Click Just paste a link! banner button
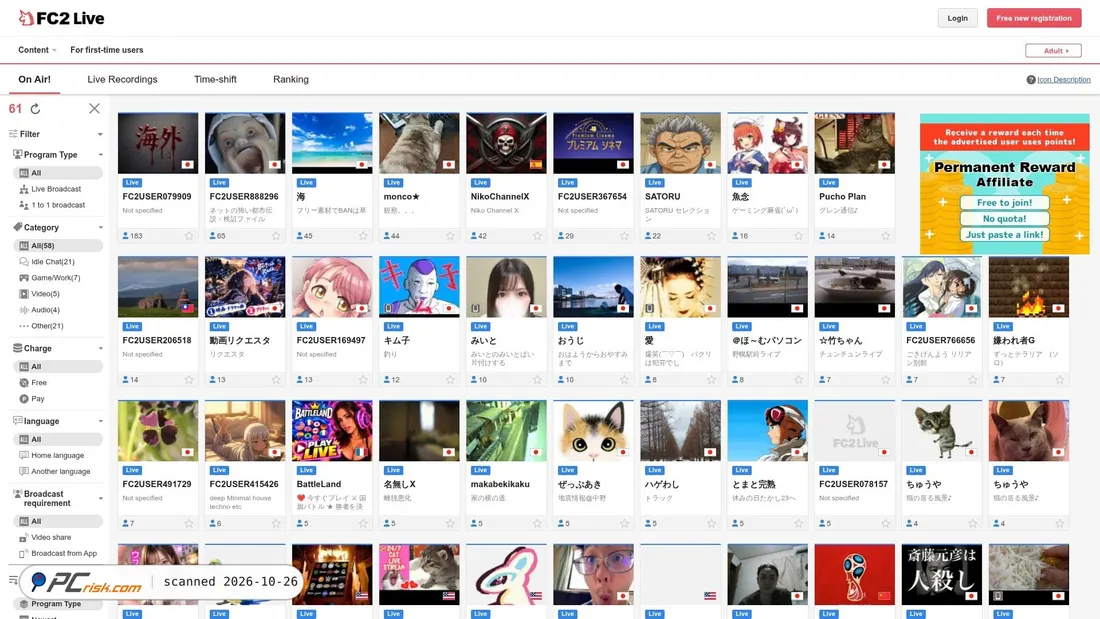 (x=1004, y=234)
